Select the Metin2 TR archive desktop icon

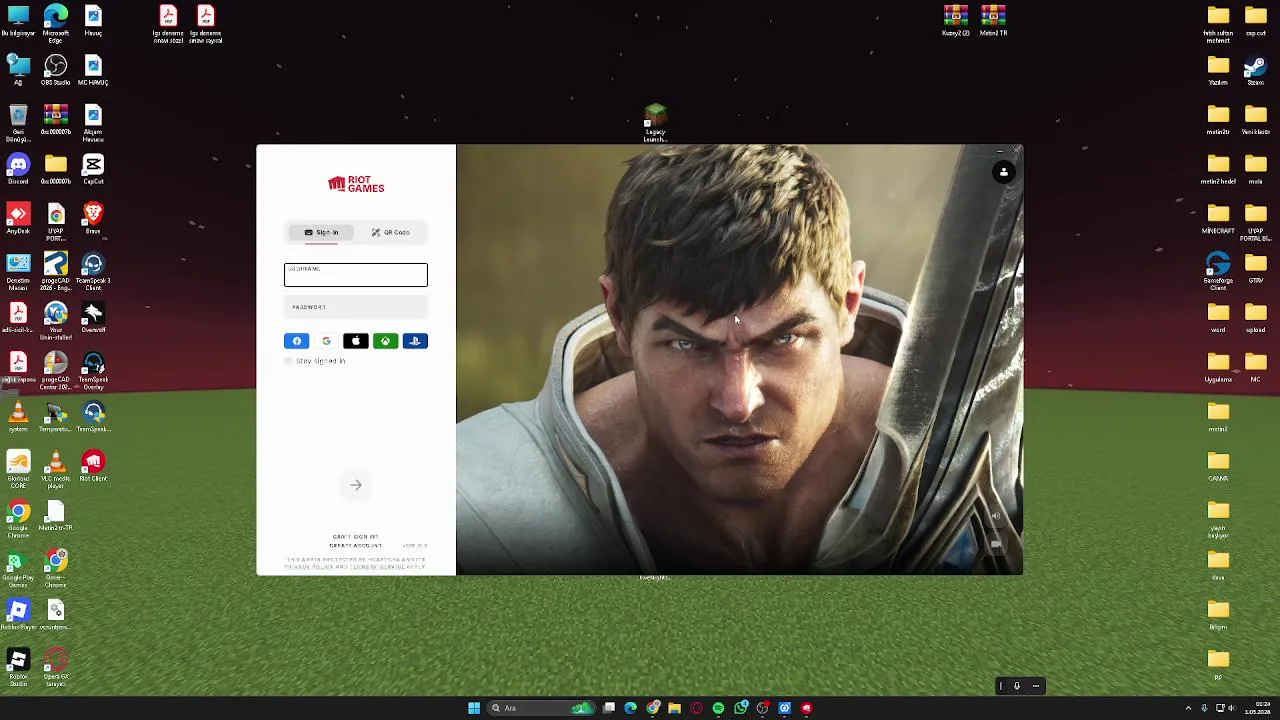993,21
